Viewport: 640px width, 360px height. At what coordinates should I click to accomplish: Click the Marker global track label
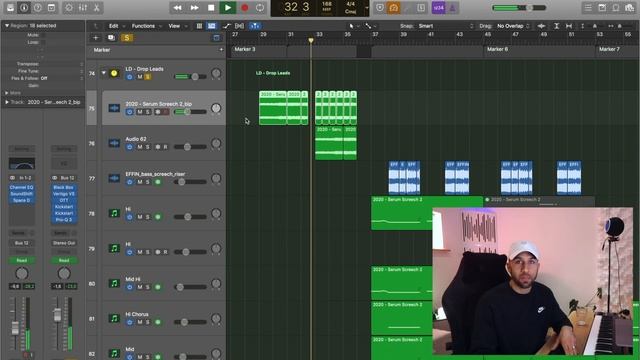[x=102, y=50]
